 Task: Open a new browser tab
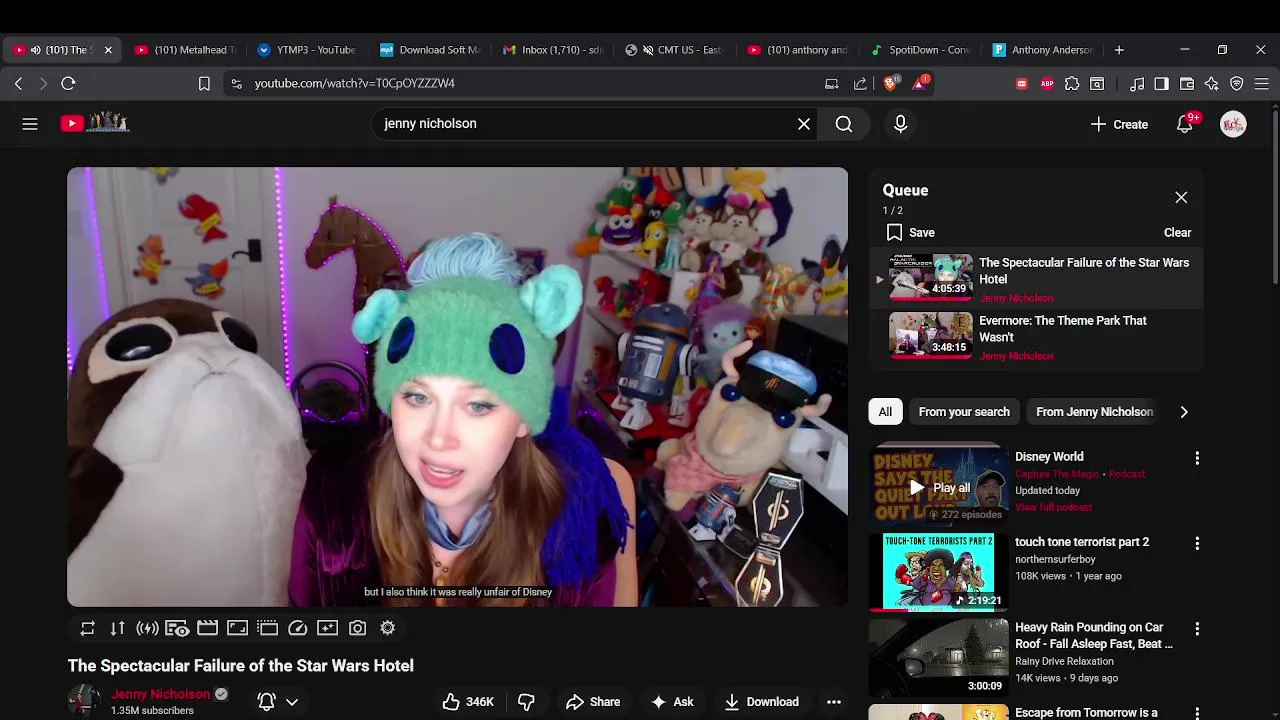click(1119, 50)
